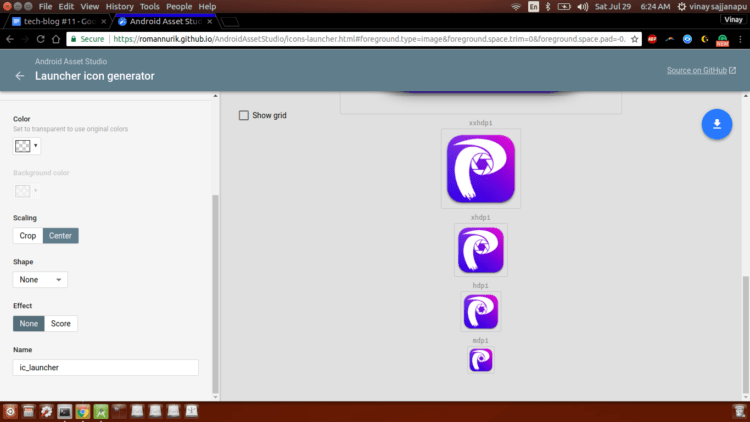
Task: Click the left settings panel scrollbar
Action: [215, 294]
